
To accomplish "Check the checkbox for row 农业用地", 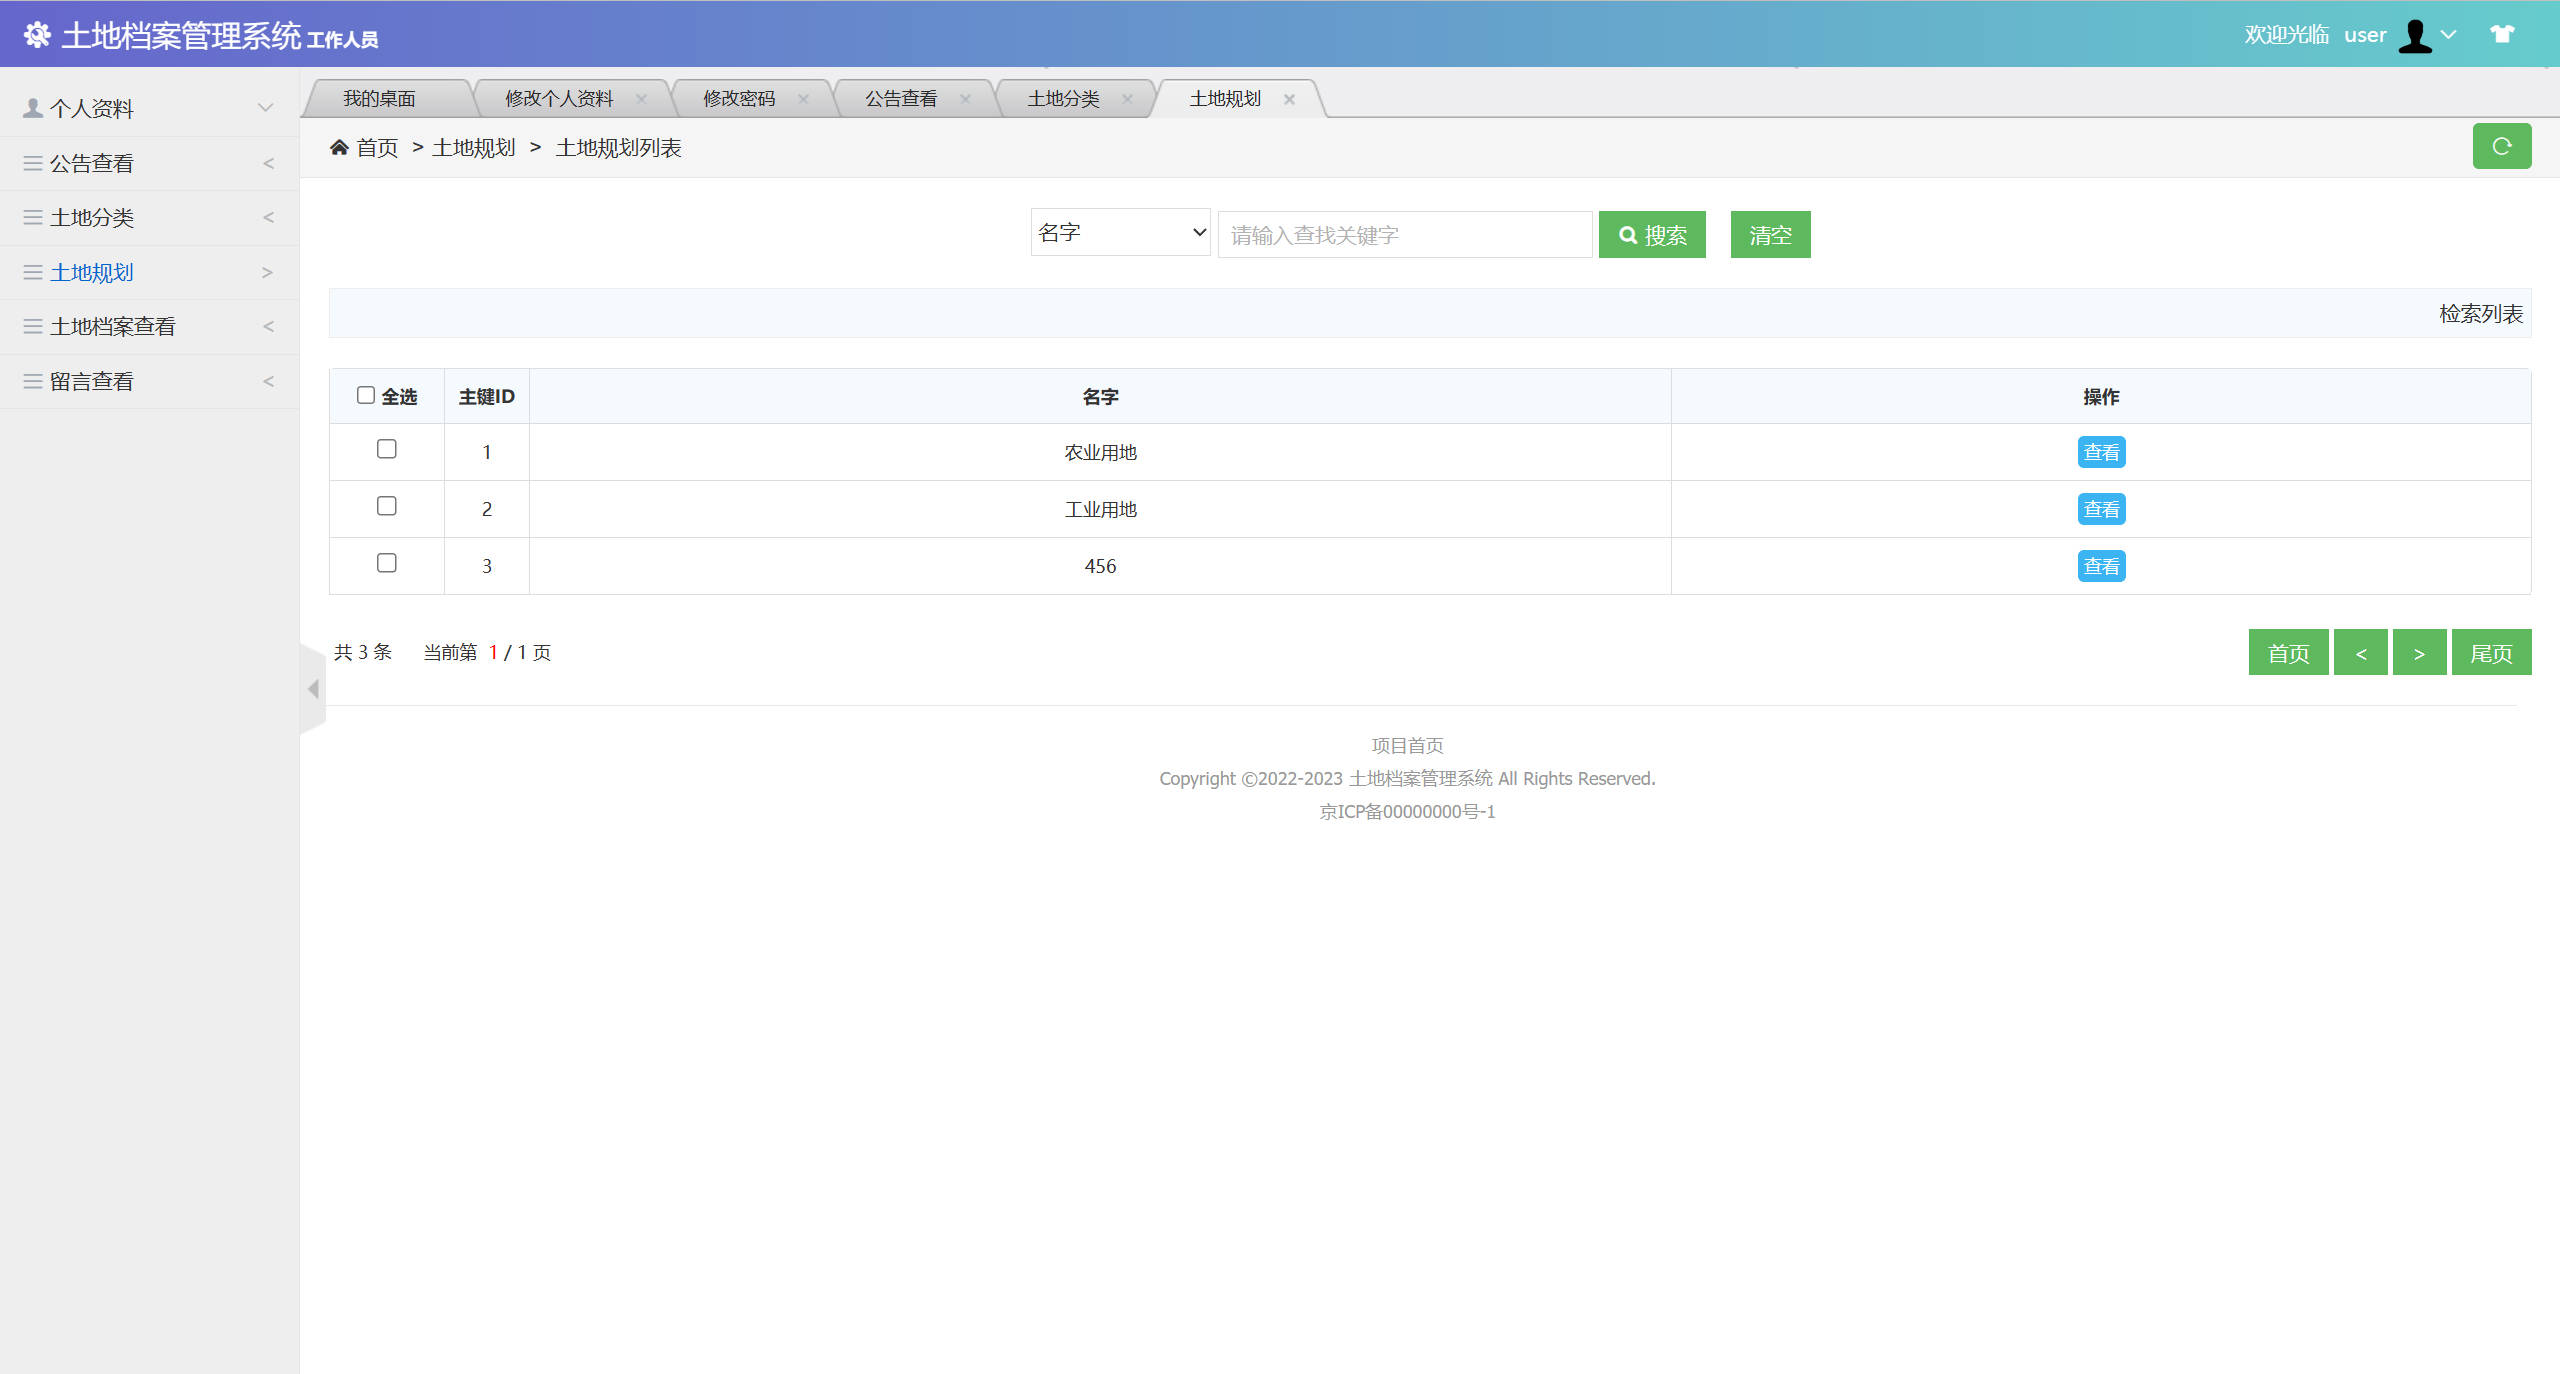I will (x=387, y=449).
